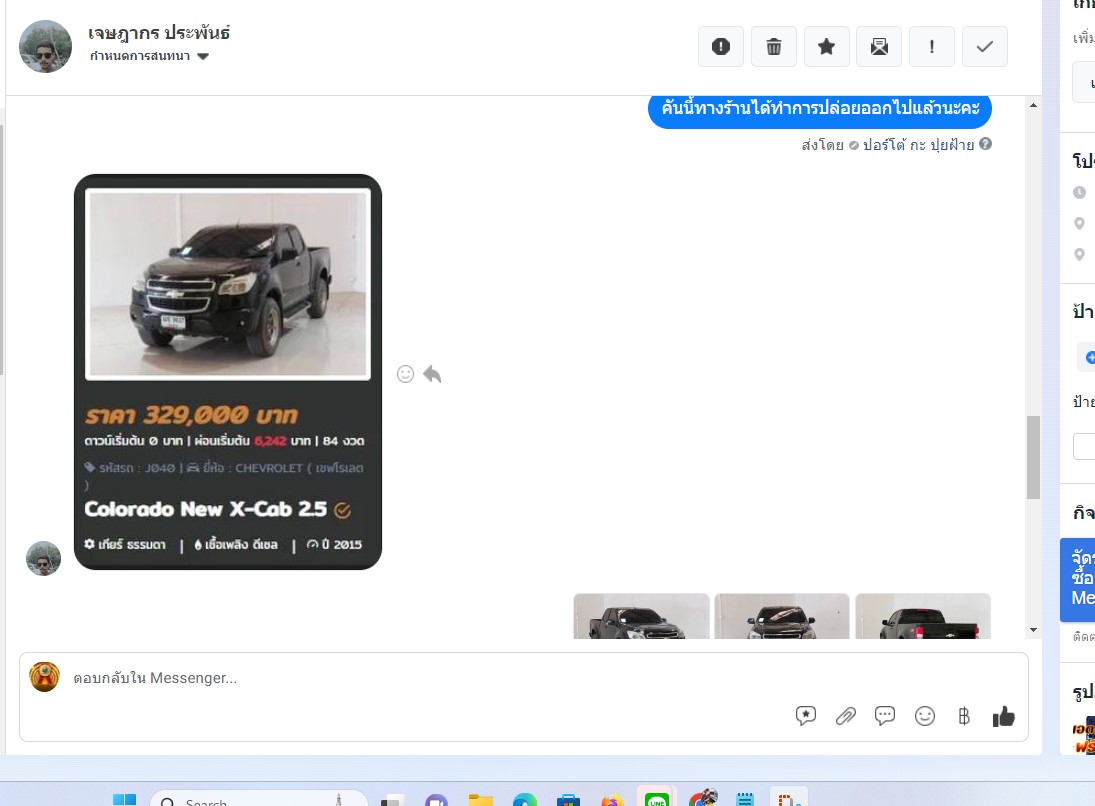Click the Baht payment request icon

coord(964,716)
